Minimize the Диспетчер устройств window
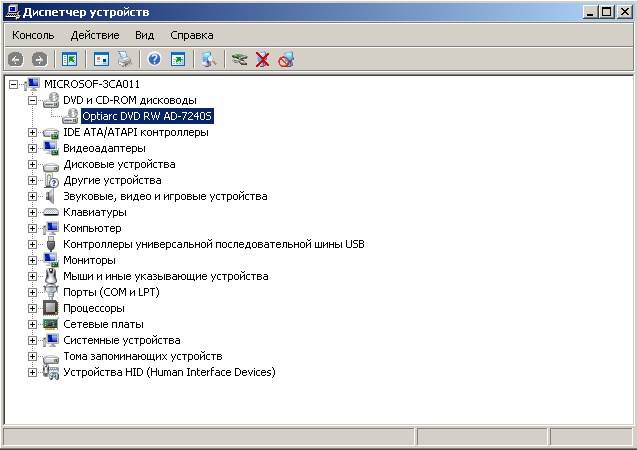637x450 pixels. (590, 12)
